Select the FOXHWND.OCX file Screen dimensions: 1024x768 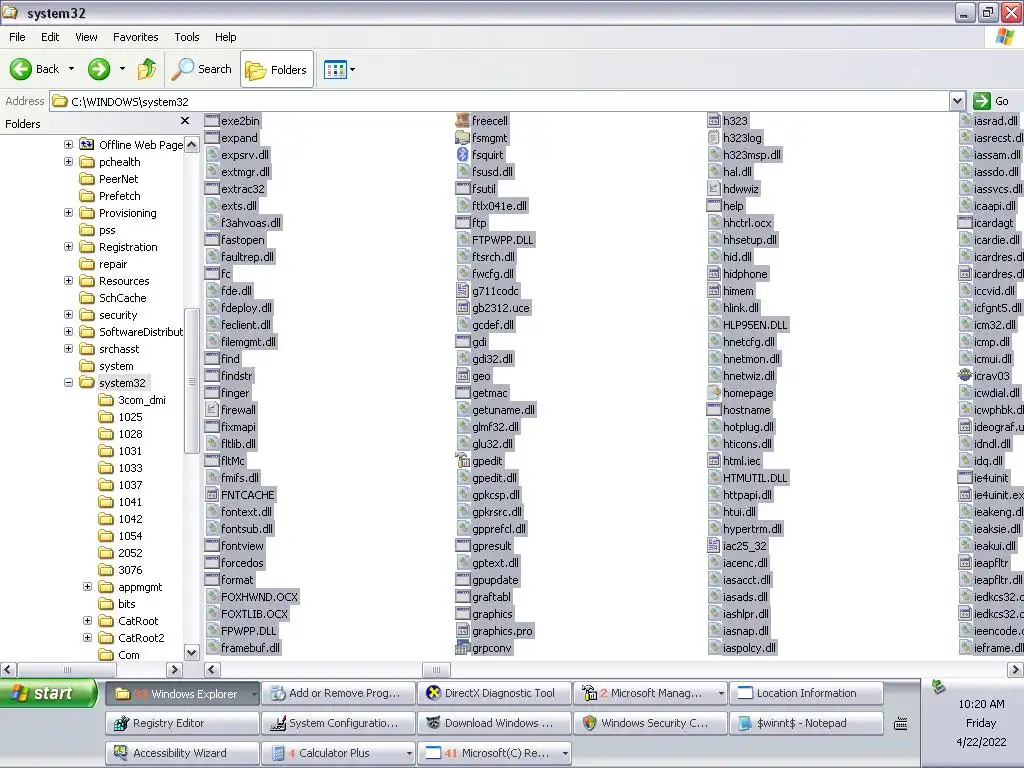tap(259, 597)
